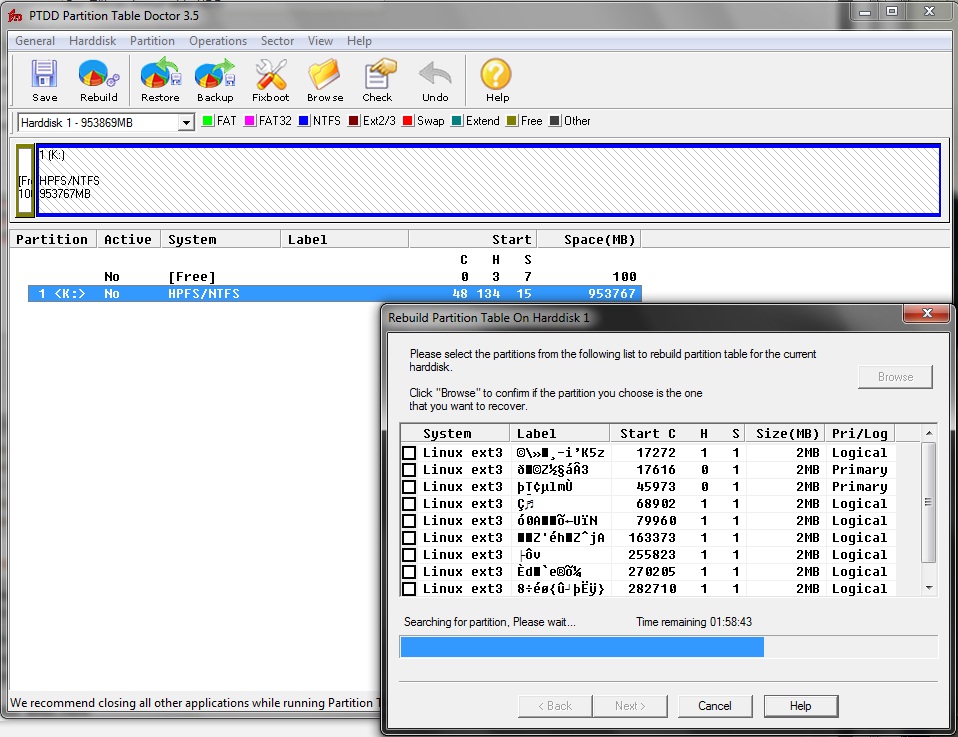Click the Restore toolbar icon
This screenshot has height=737, width=958.
160,79
